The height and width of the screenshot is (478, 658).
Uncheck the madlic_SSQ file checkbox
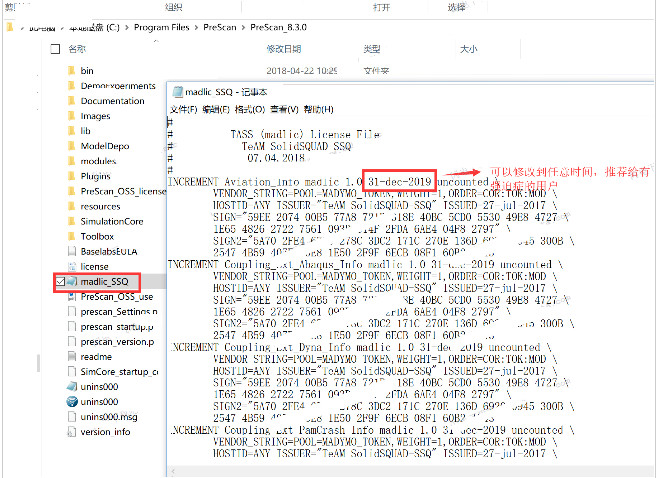click(59, 283)
